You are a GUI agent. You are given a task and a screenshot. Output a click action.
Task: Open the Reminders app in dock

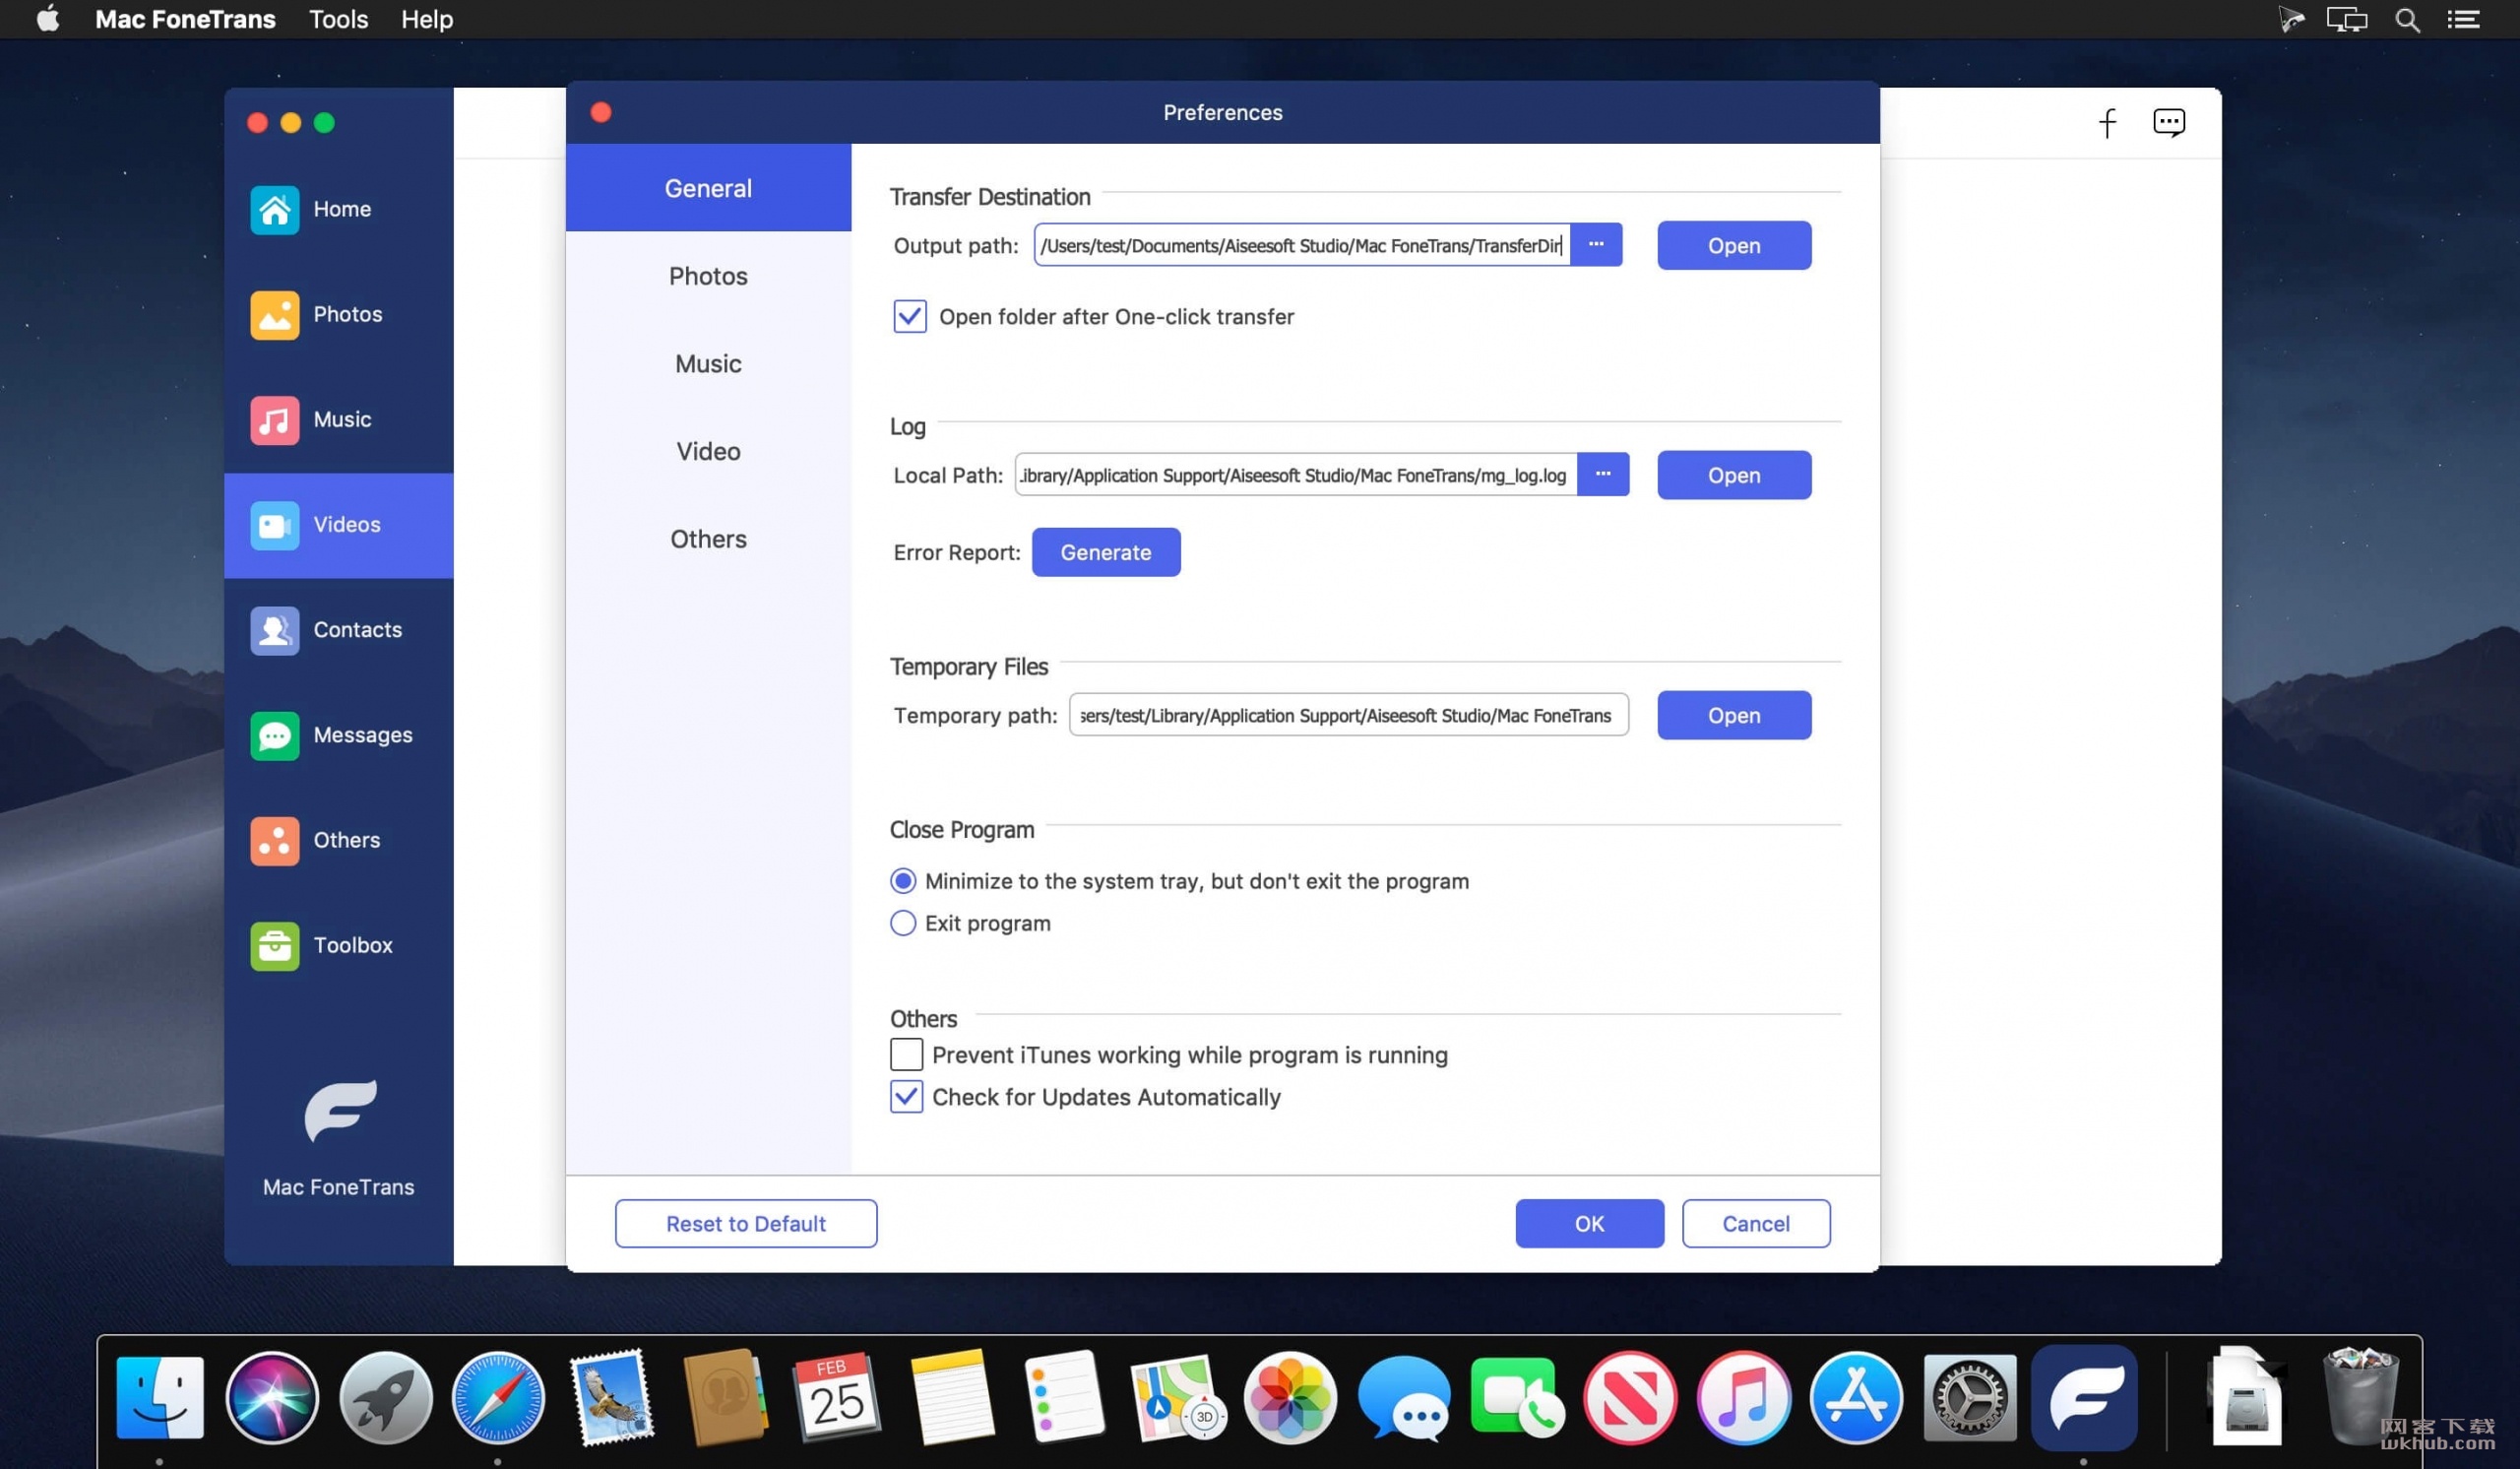pos(1064,1397)
